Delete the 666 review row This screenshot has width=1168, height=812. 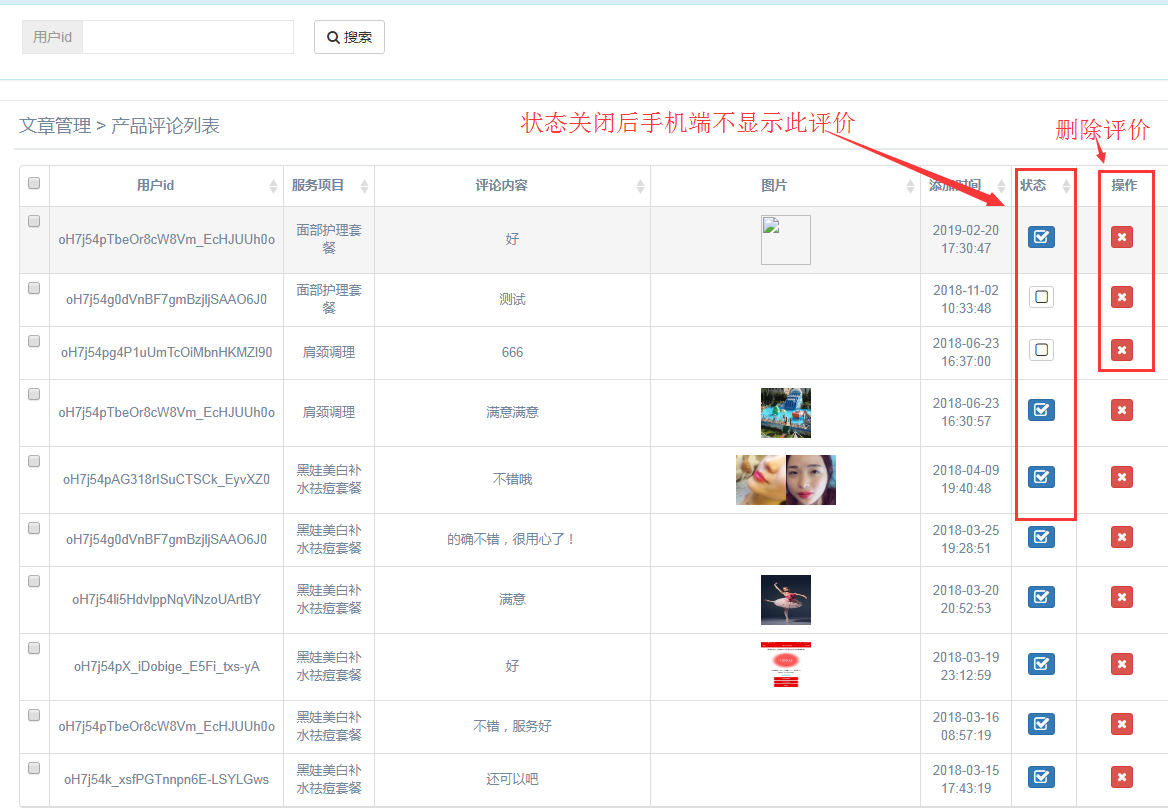pos(1121,350)
